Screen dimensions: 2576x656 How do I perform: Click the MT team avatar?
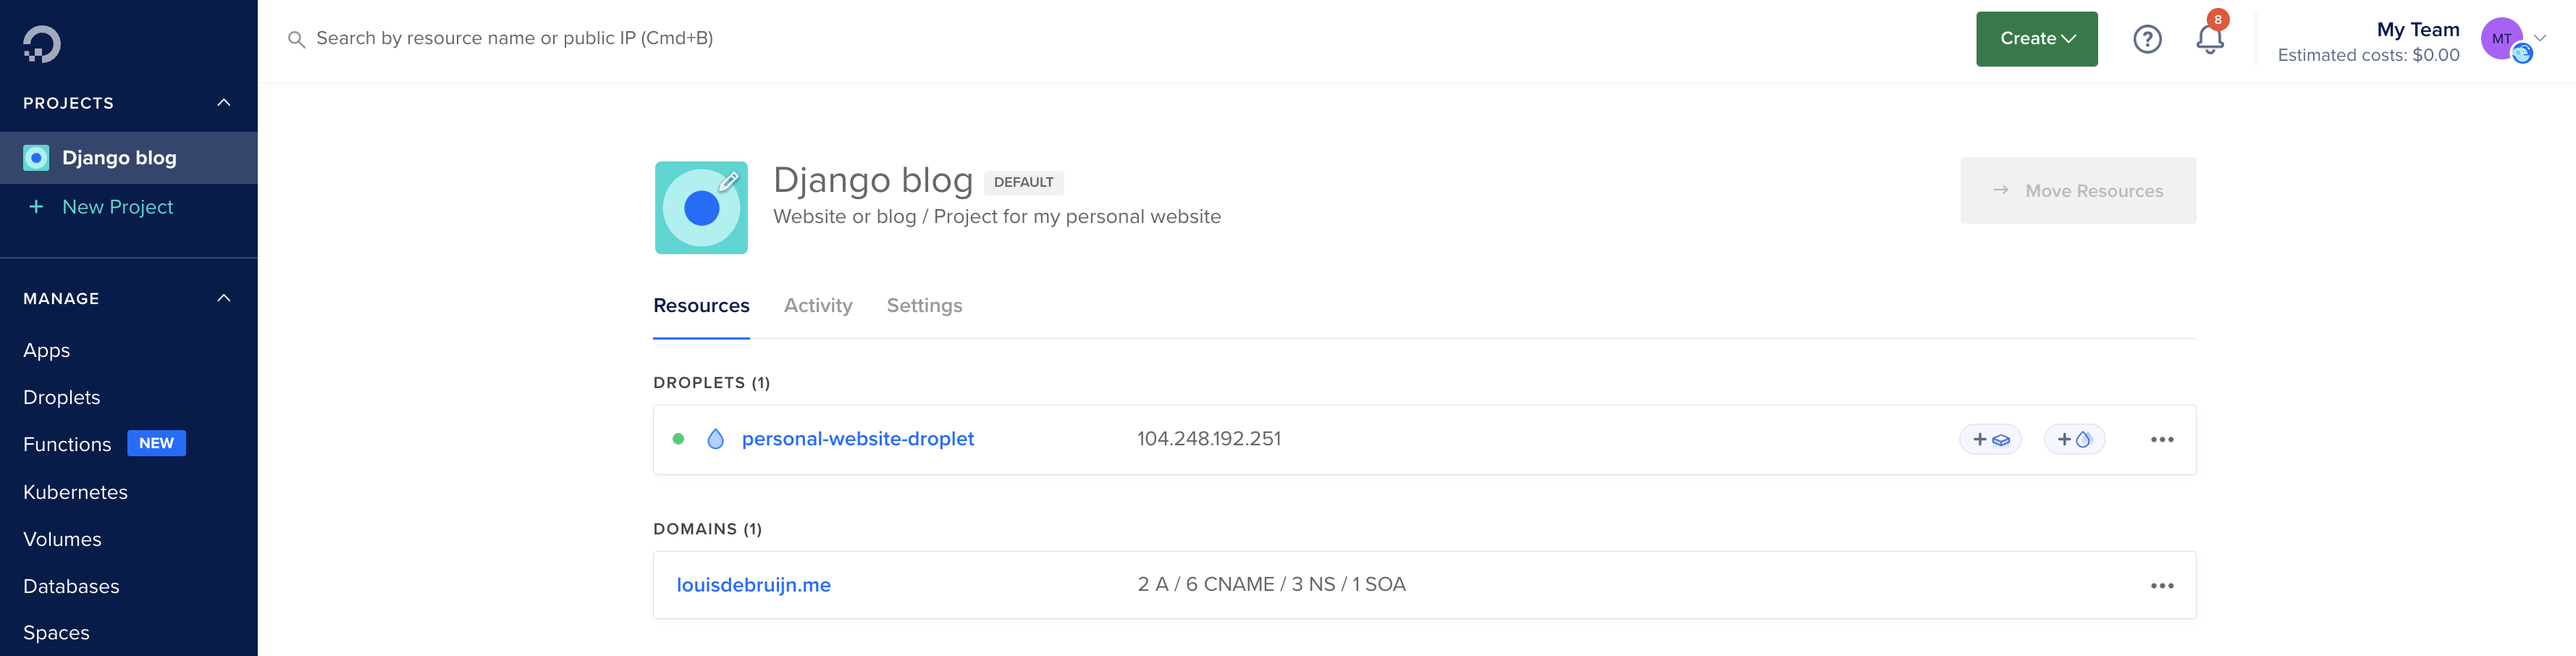[2502, 39]
